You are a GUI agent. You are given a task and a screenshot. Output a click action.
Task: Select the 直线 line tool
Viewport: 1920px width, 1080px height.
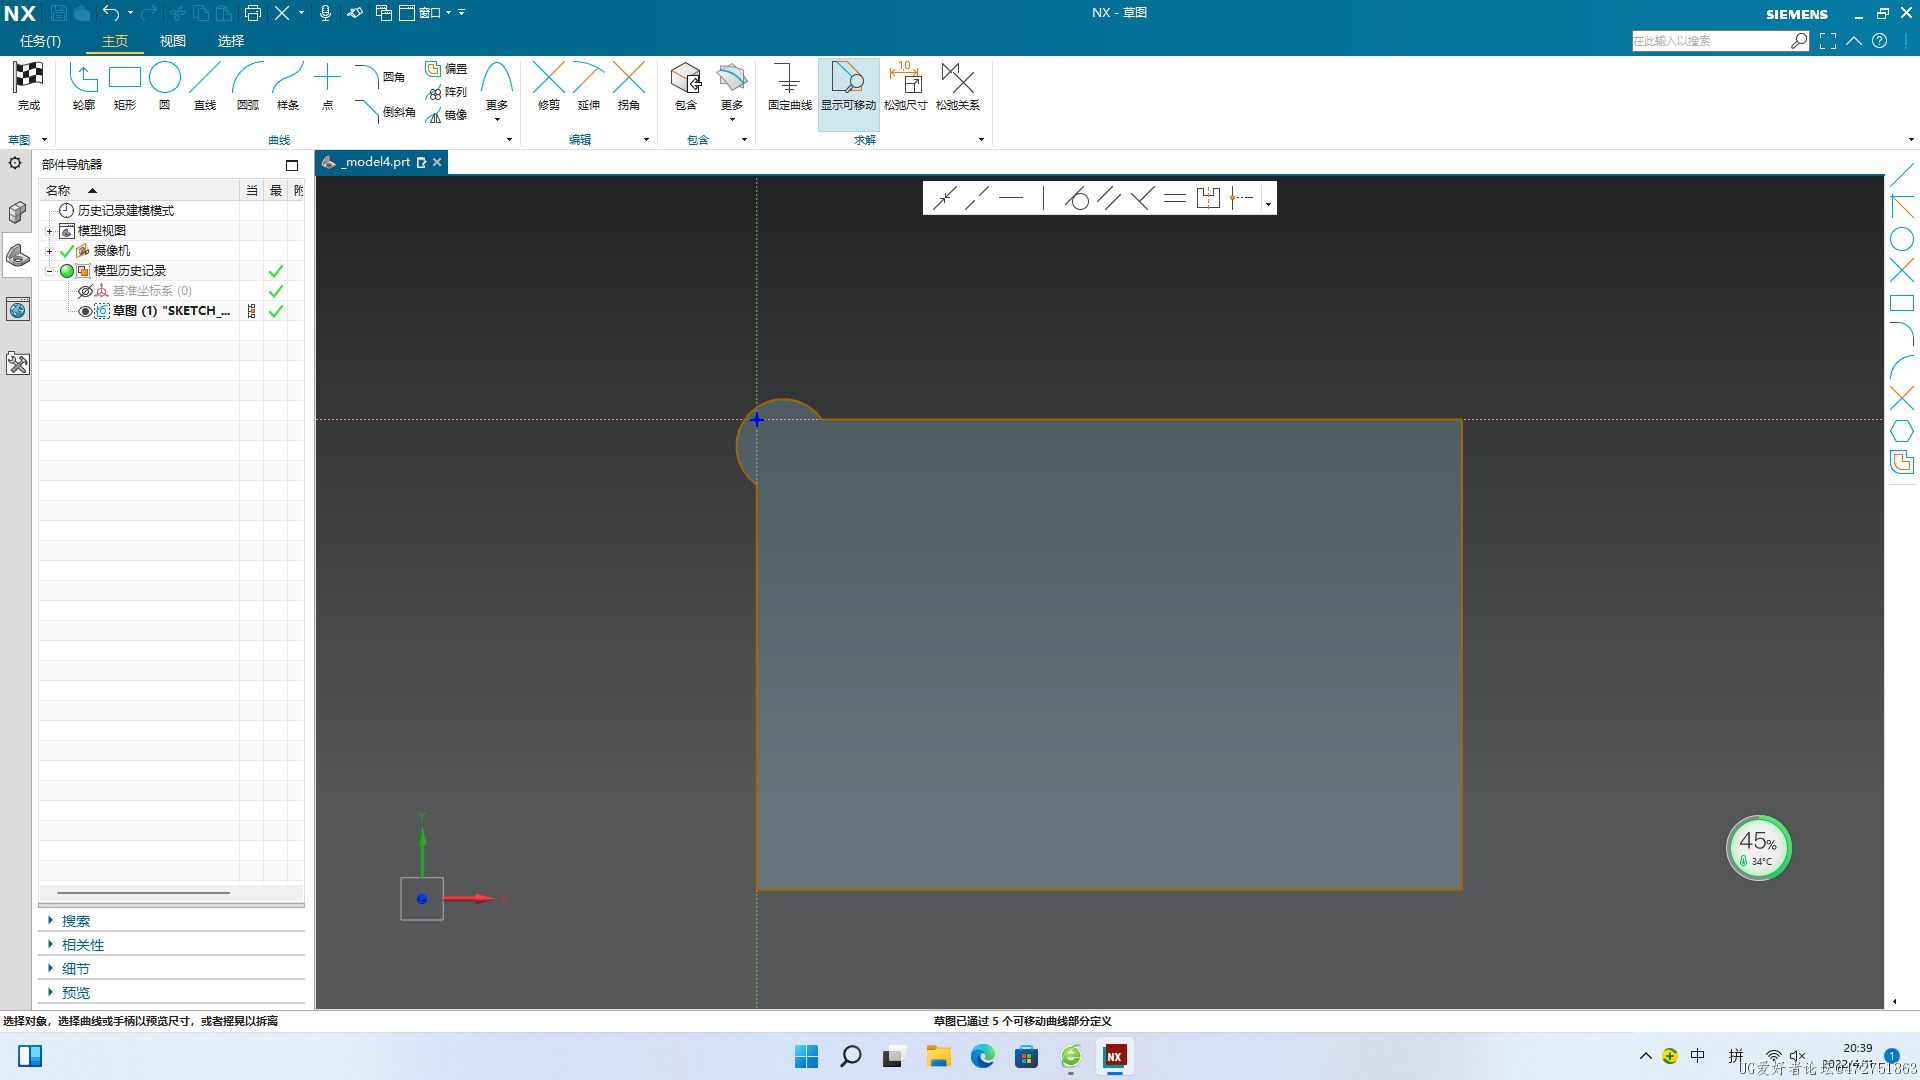[x=205, y=86]
